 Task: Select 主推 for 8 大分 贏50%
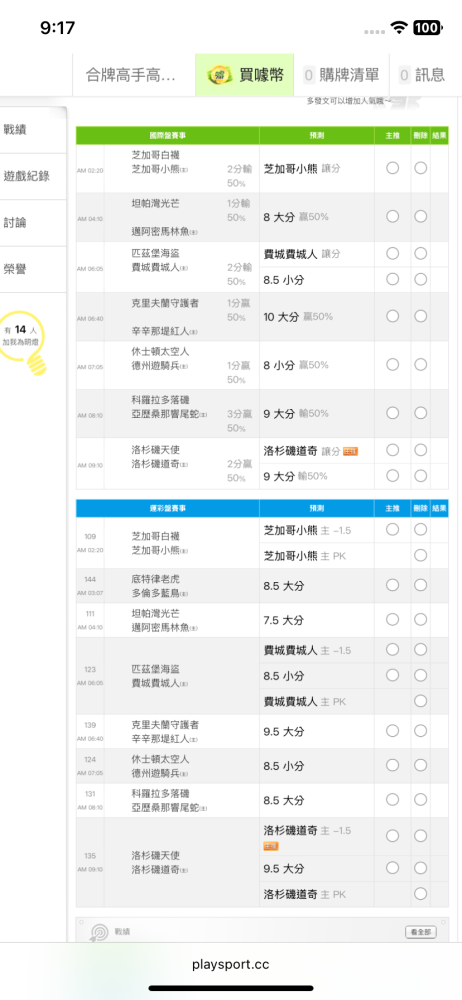[392, 216]
